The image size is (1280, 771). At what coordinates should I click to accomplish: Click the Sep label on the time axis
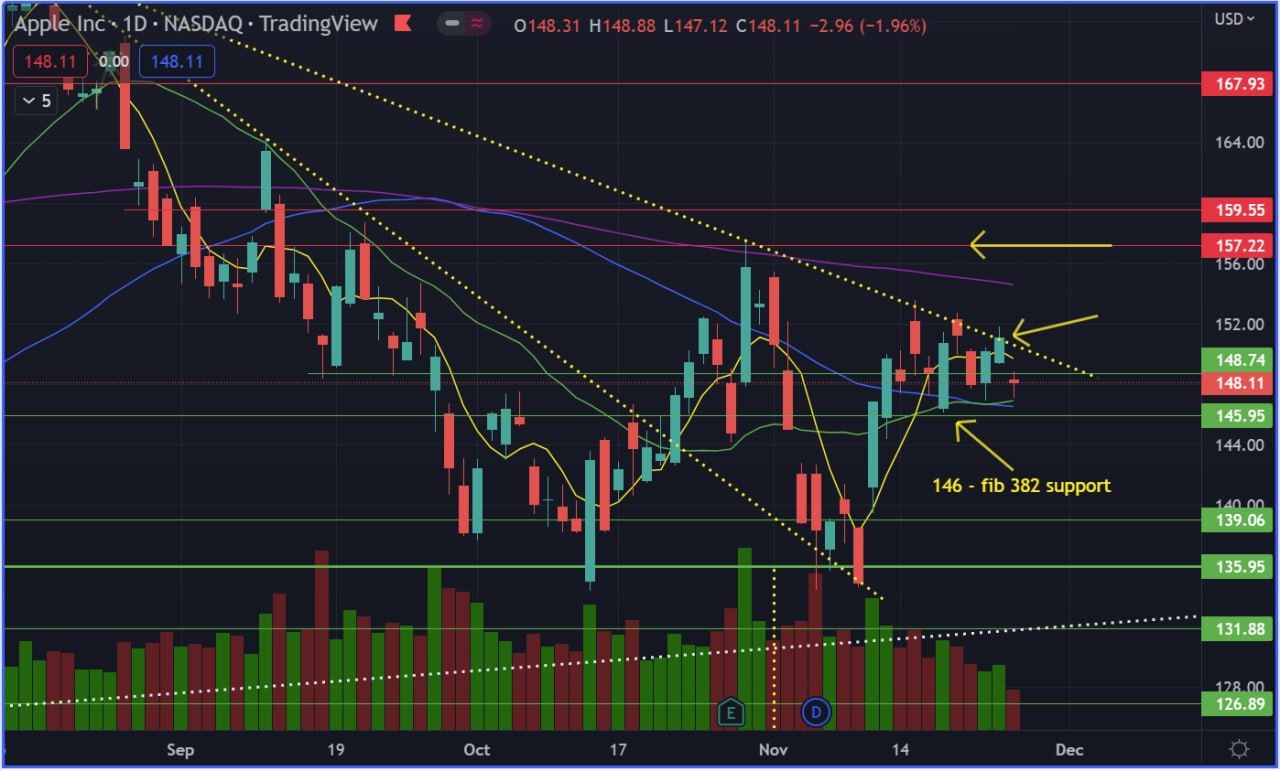180,750
